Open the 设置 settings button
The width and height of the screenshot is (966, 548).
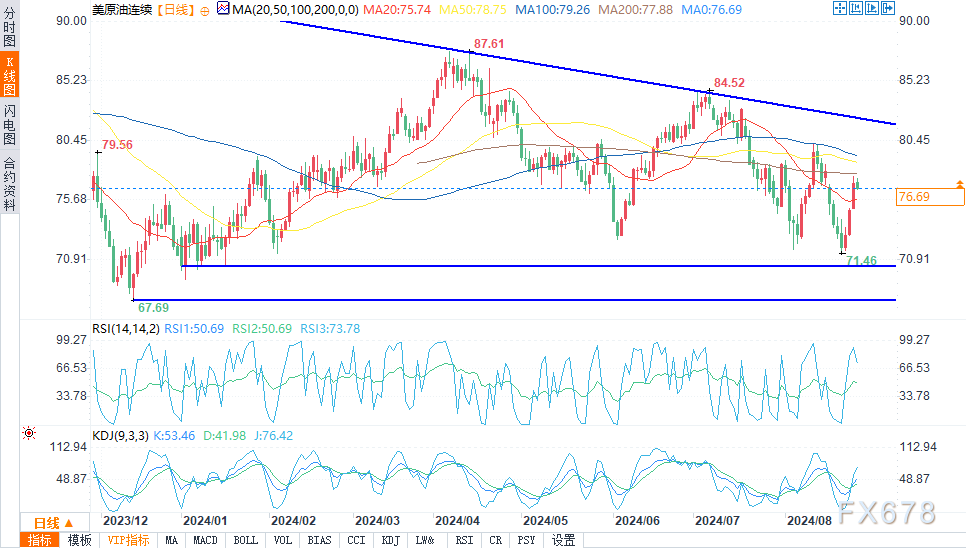point(563,540)
